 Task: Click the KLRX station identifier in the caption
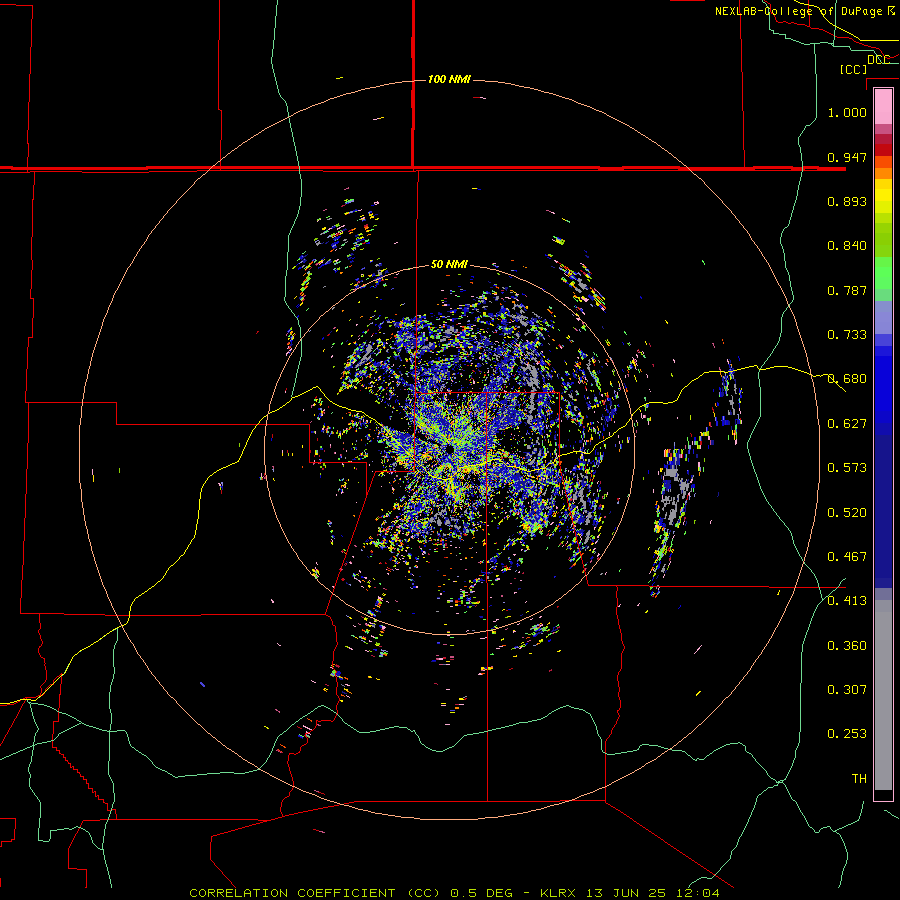[x=560, y=893]
